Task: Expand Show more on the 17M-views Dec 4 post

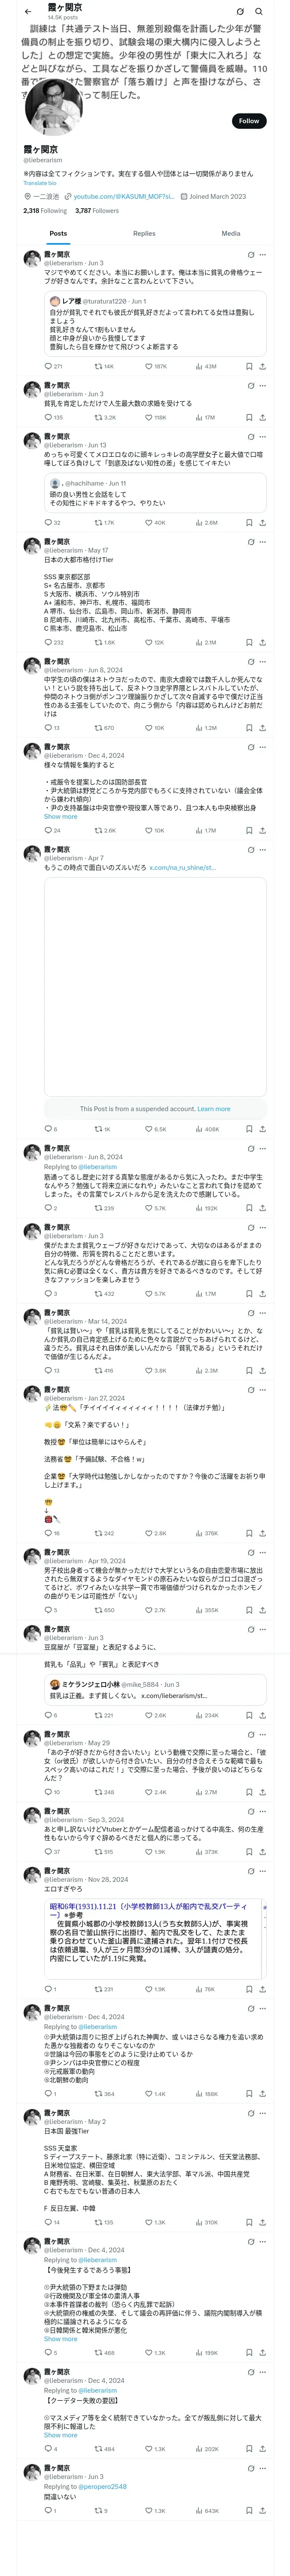Action: [x=60, y=817]
